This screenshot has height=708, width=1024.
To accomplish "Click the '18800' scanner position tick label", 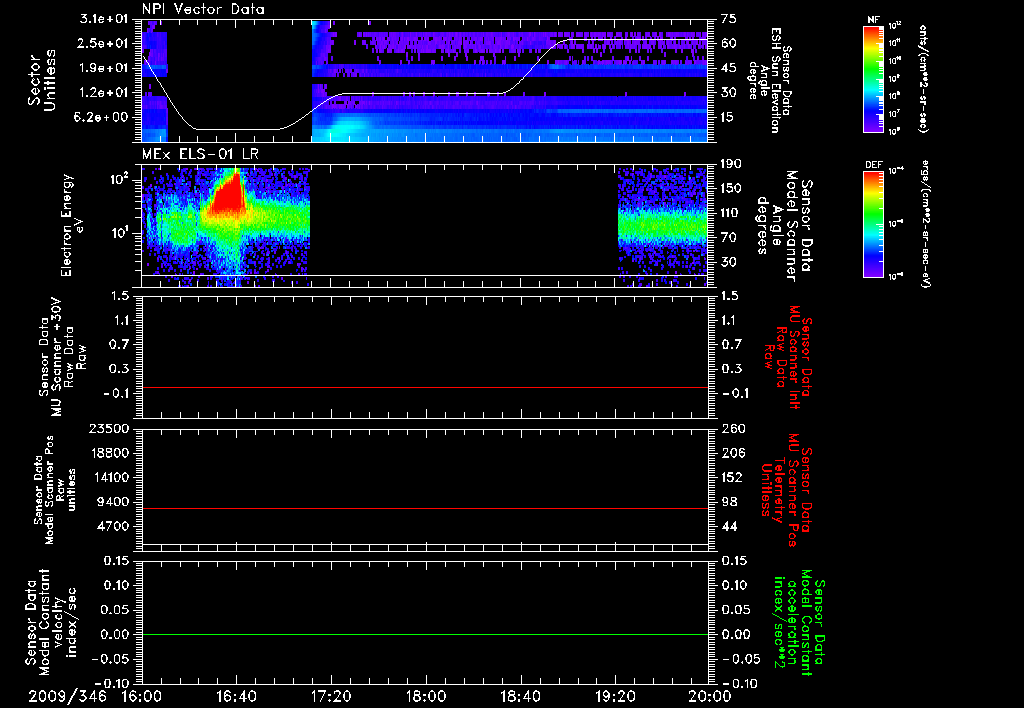I will (110, 453).
